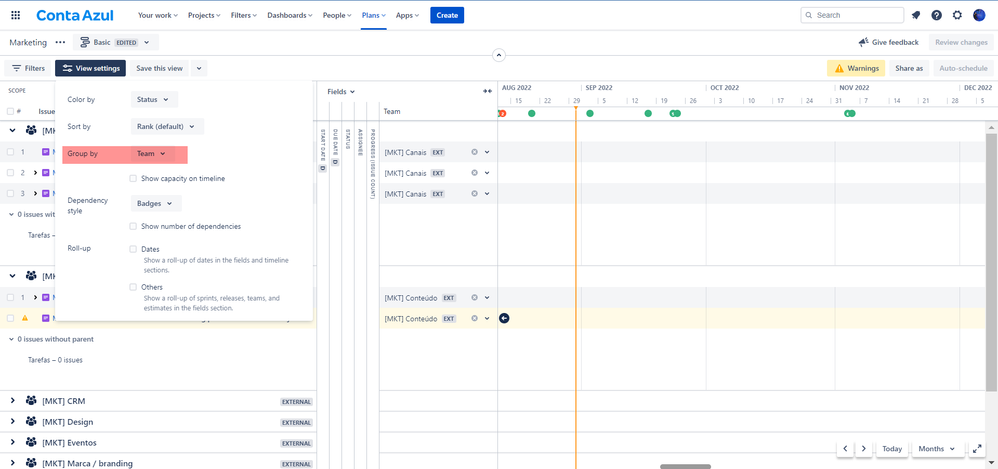Image resolution: width=998 pixels, height=469 pixels.
Task: Expand the [MKT] CRM team group
Action: [12, 401]
